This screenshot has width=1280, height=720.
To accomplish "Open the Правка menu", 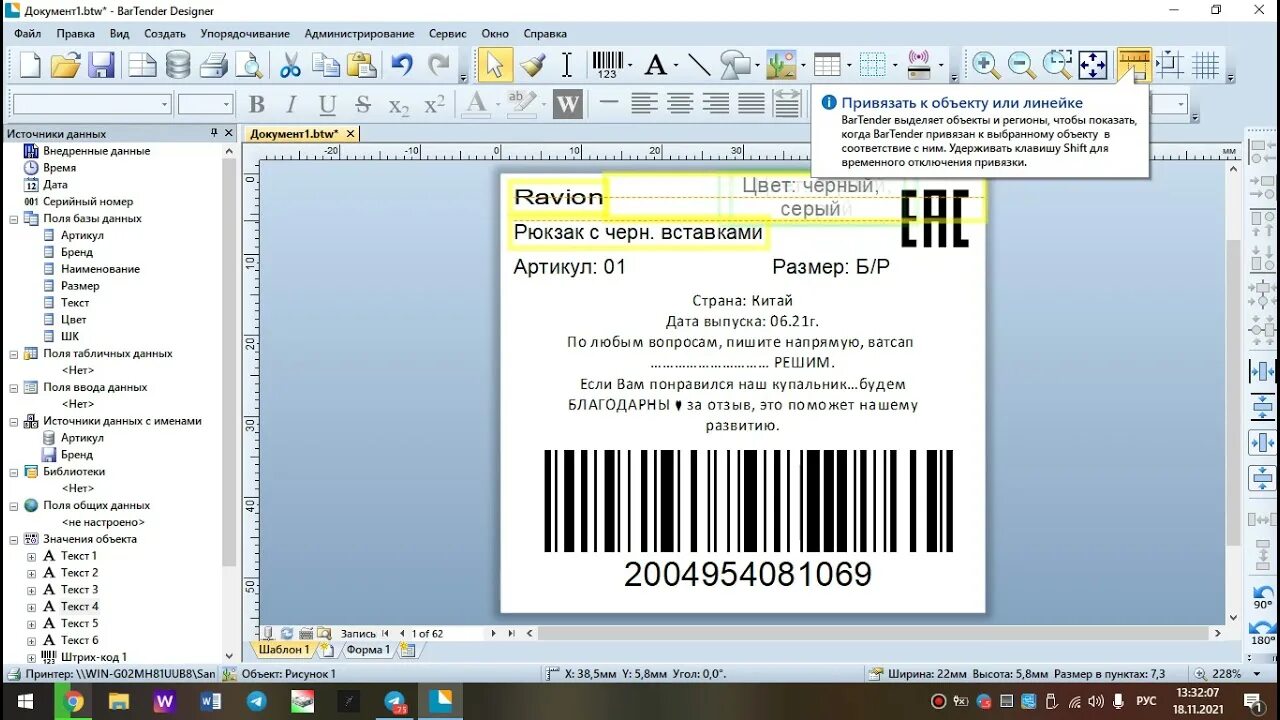I will tap(76, 33).
